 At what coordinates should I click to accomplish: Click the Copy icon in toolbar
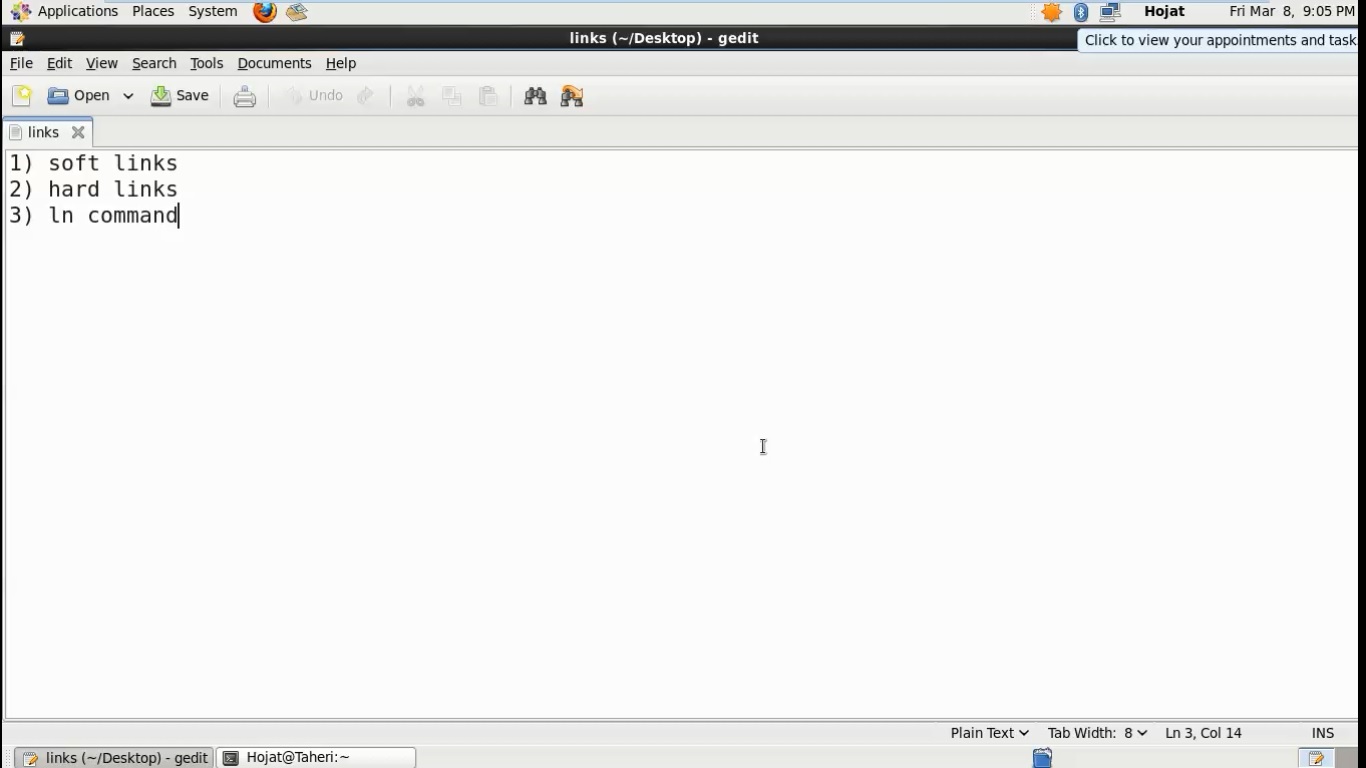point(452,96)
